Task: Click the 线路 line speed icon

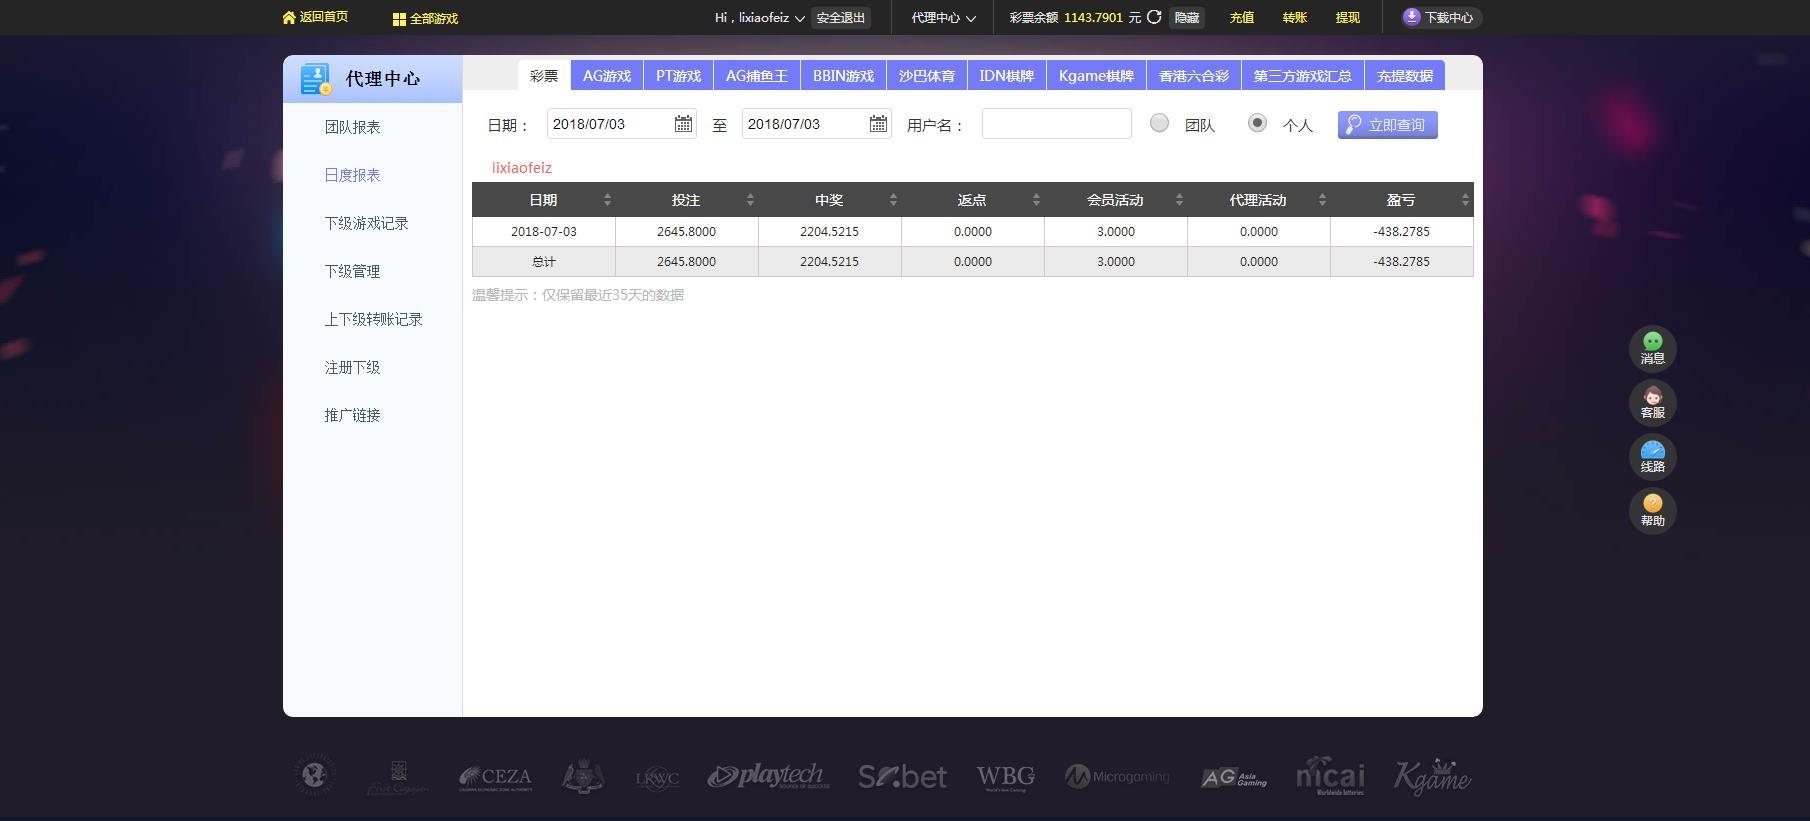Action: point(1652,449)
